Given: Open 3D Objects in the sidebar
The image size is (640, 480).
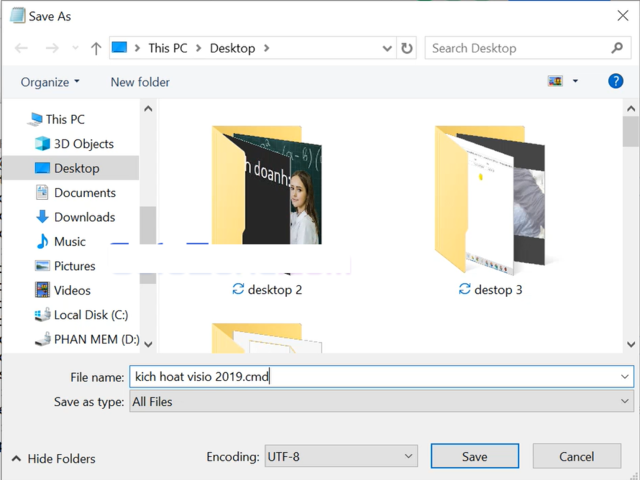Looking at the screenshot, I should 74,144.
